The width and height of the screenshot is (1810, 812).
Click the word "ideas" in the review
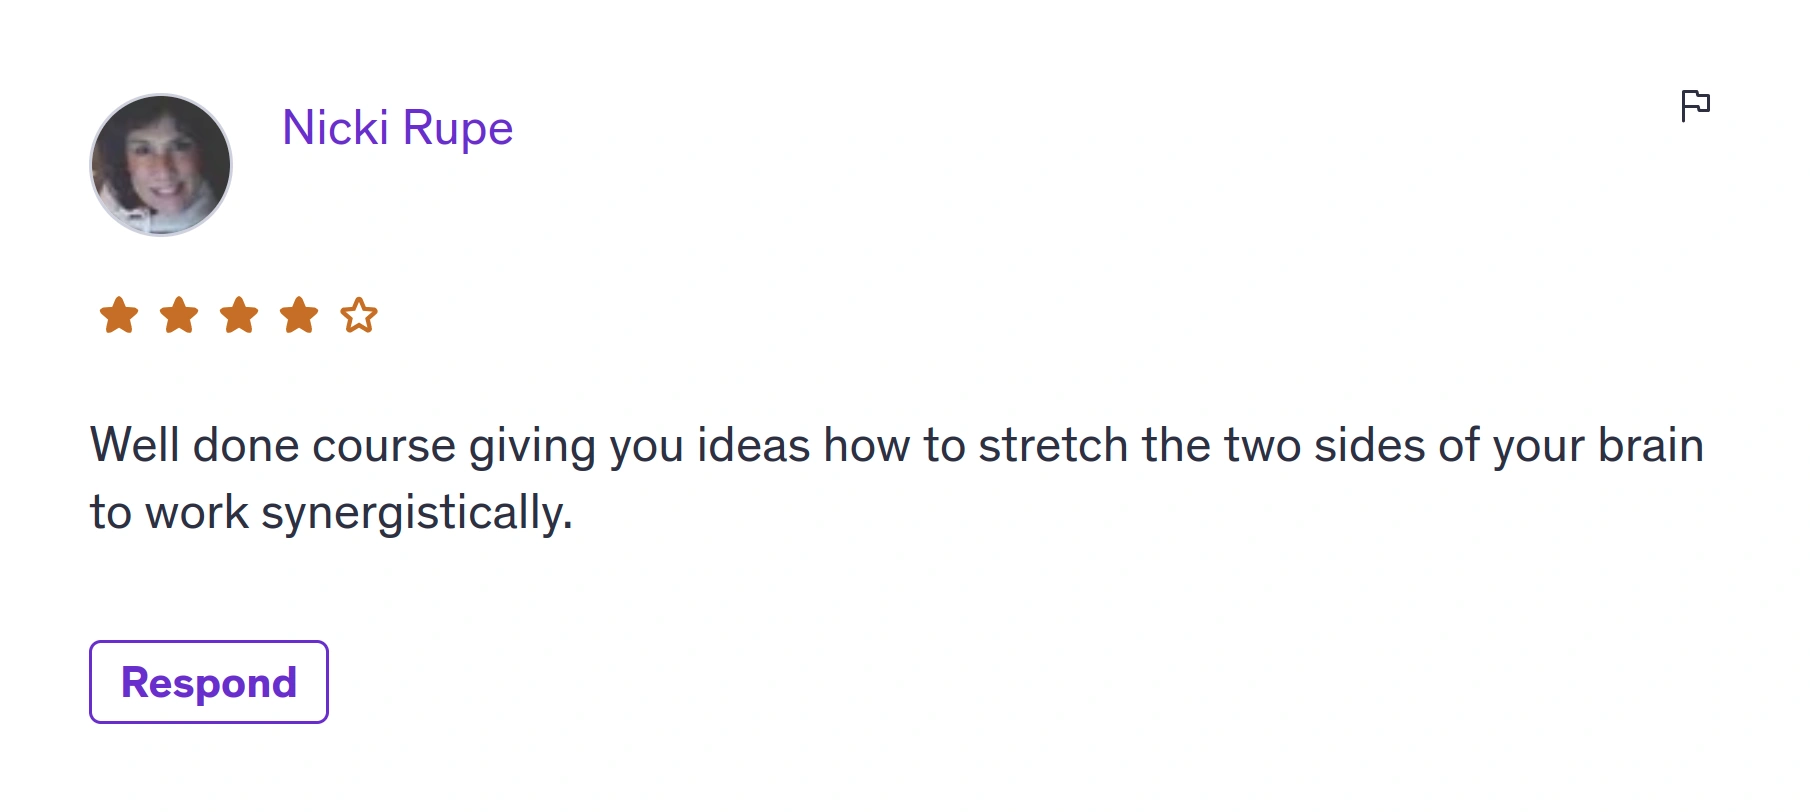[753, 445]
